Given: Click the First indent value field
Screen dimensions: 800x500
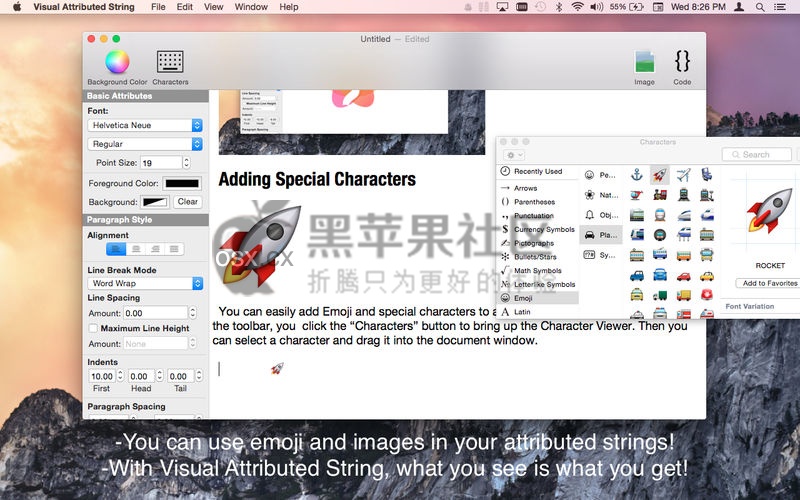Looking at the screenshot, I should click(x=102, y=376).
